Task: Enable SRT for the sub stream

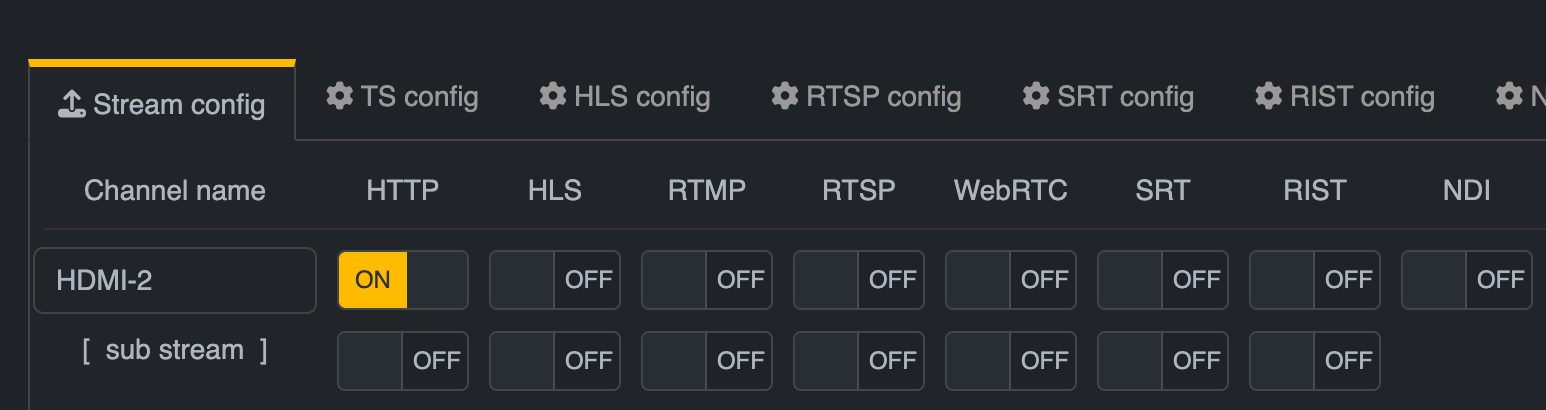Action: click(1163, 361)
